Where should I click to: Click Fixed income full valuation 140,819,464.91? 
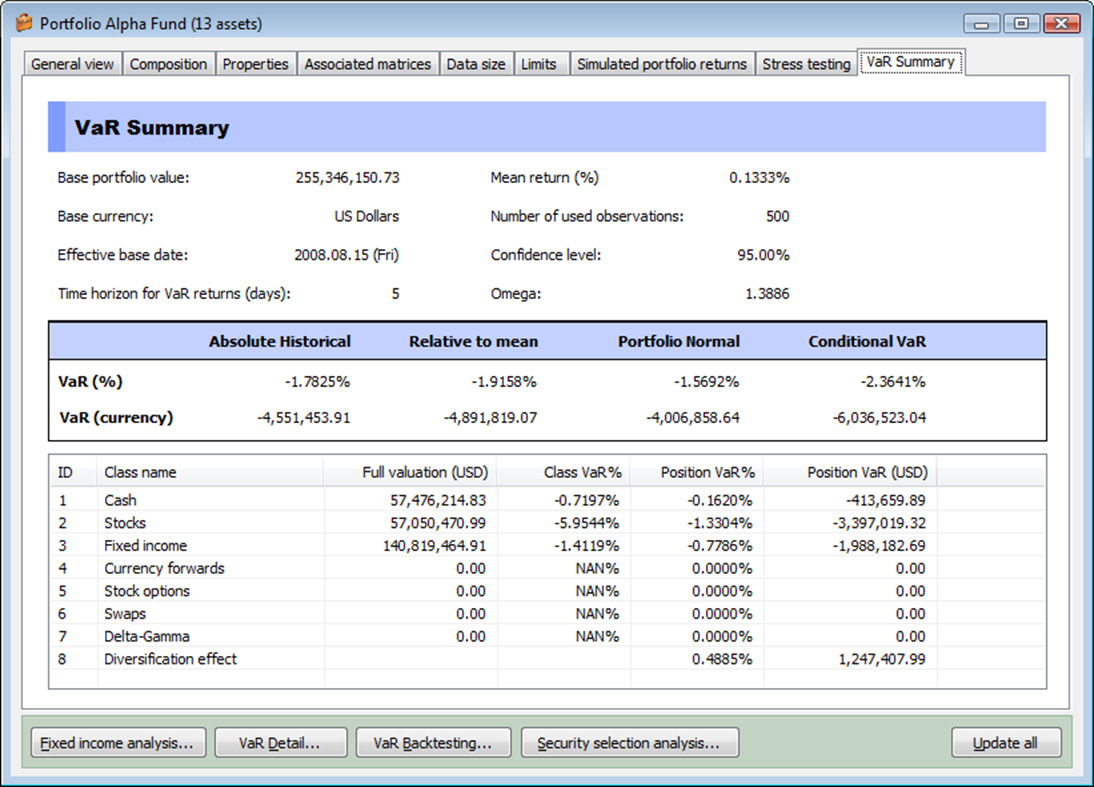point(434,546)
